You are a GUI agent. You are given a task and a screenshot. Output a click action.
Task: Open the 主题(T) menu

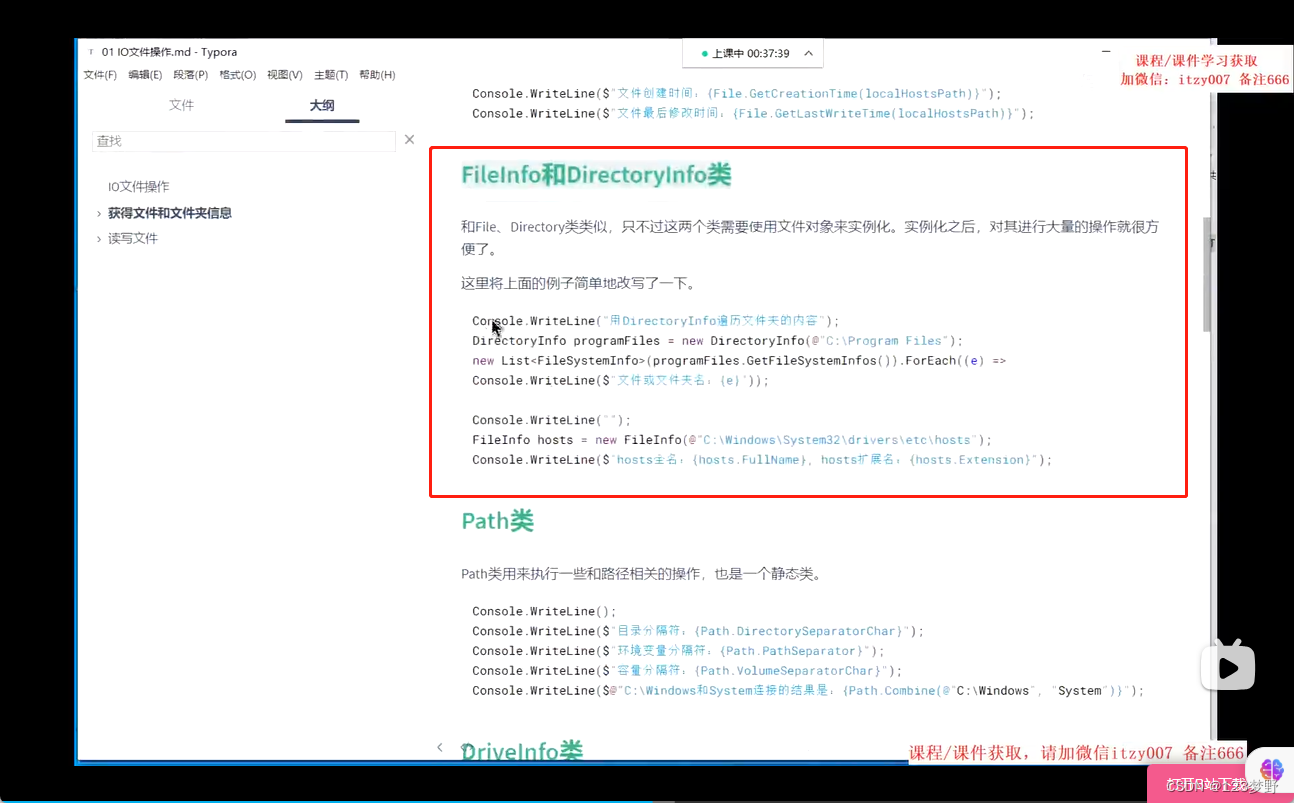pyautogui.click(x=330, y=74)
